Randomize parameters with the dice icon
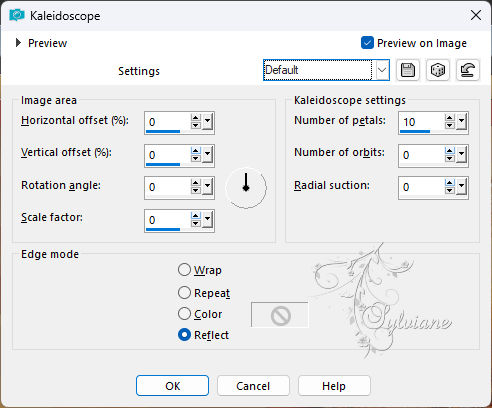This screenshot has height=408, width=492. point(437,70)
